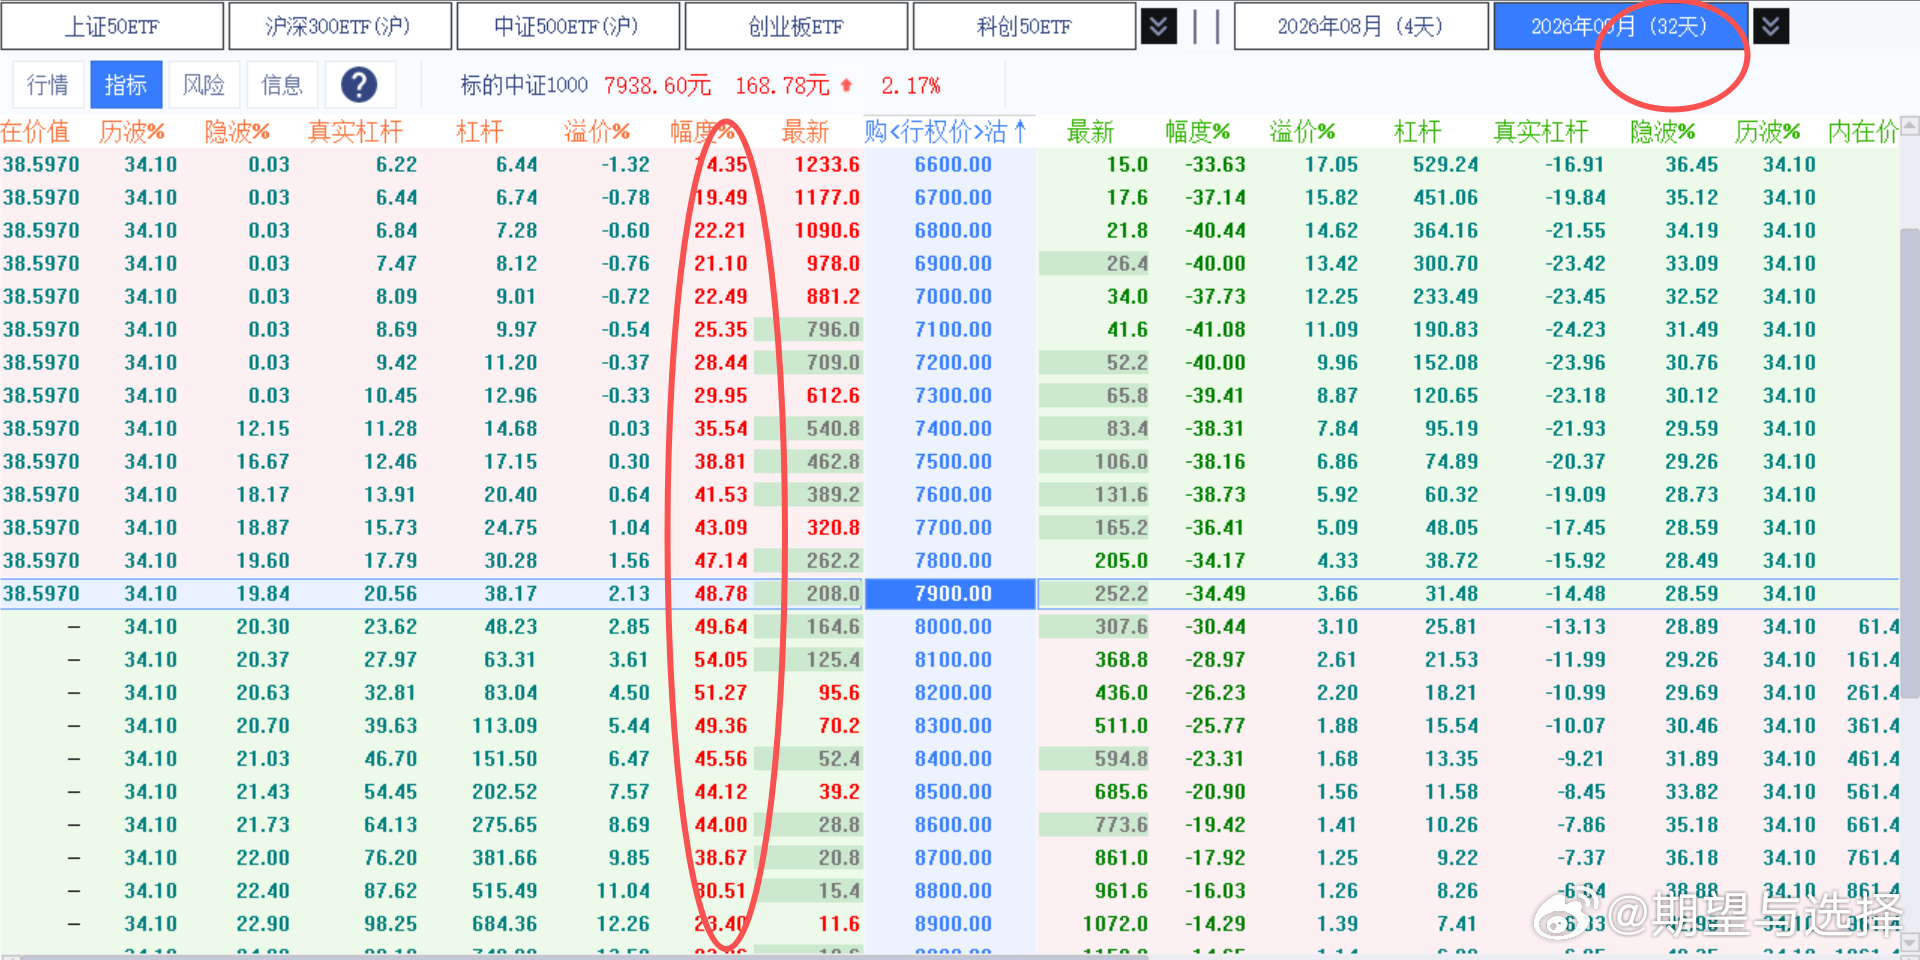Image resolution: width=1920 pixels, height=960 pixels.
Task: Click the put latest price 1072.0
Action: 1115,923
